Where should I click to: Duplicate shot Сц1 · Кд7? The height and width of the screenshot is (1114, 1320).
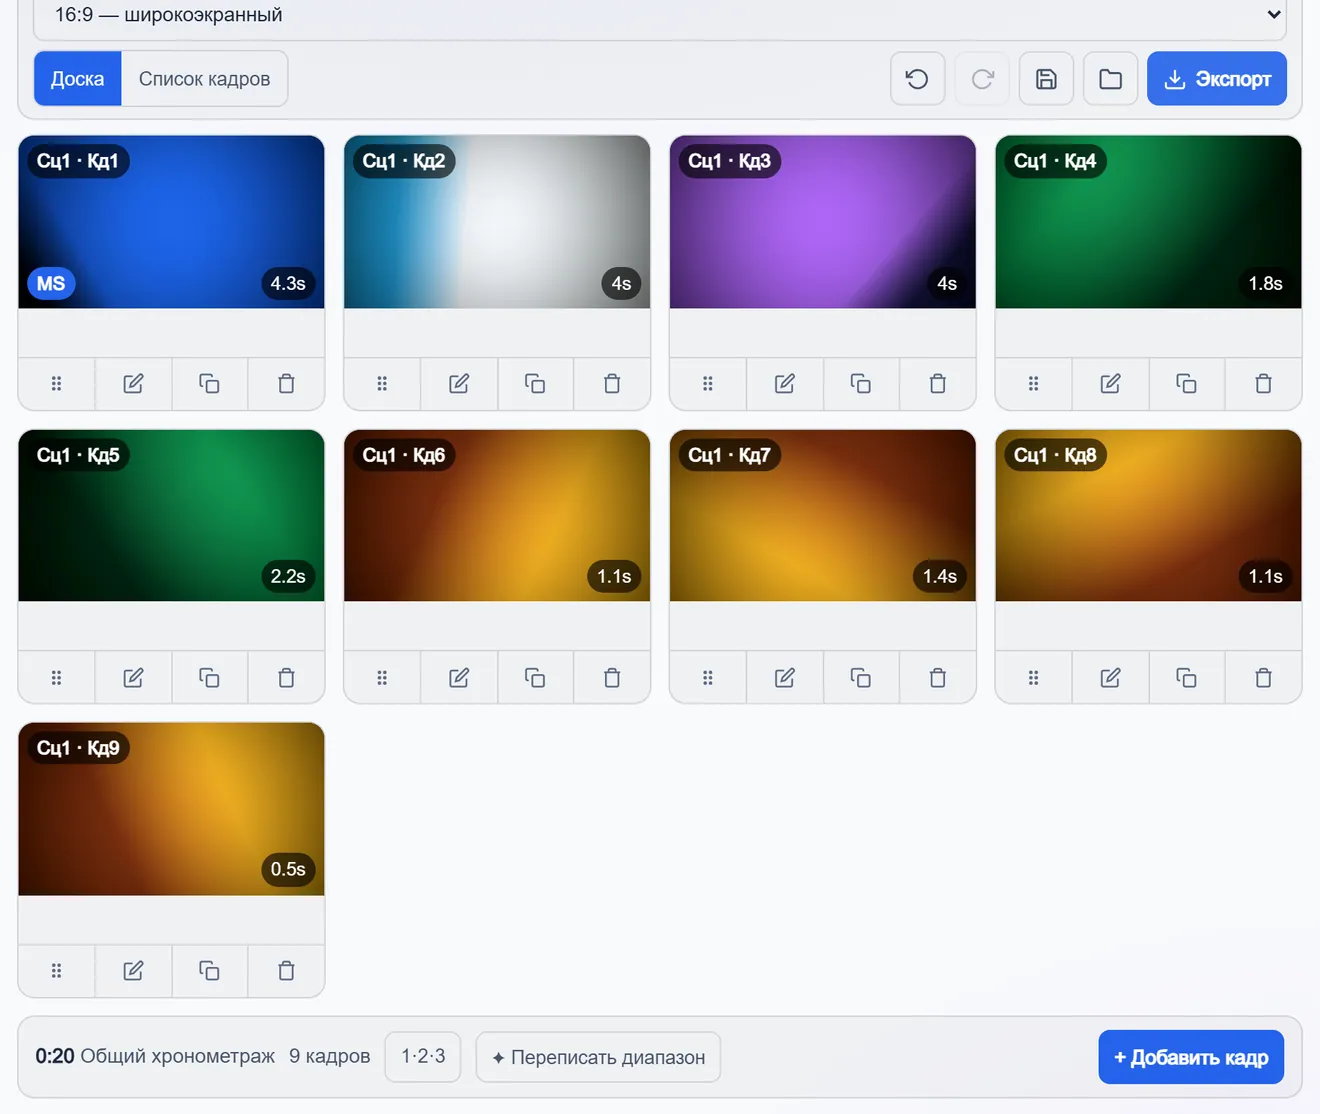point(860,678)
